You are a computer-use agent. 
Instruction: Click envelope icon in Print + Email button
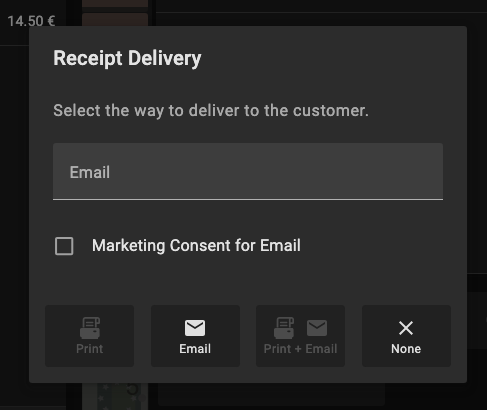[317, 328]
